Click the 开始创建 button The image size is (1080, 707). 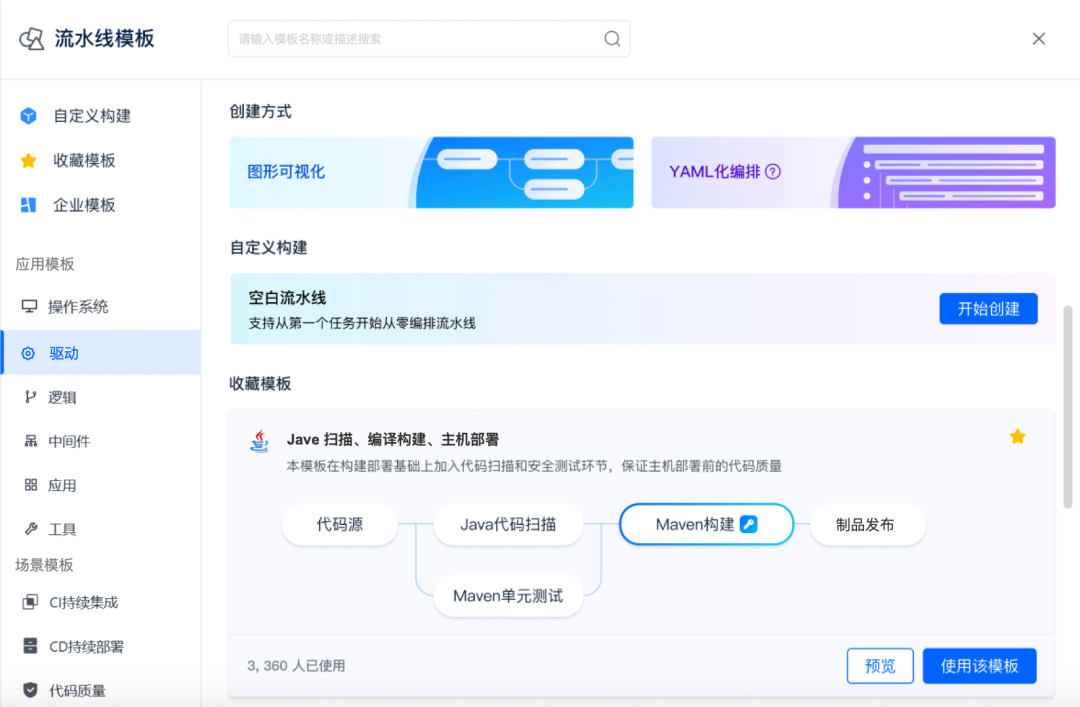pos(988,309)
